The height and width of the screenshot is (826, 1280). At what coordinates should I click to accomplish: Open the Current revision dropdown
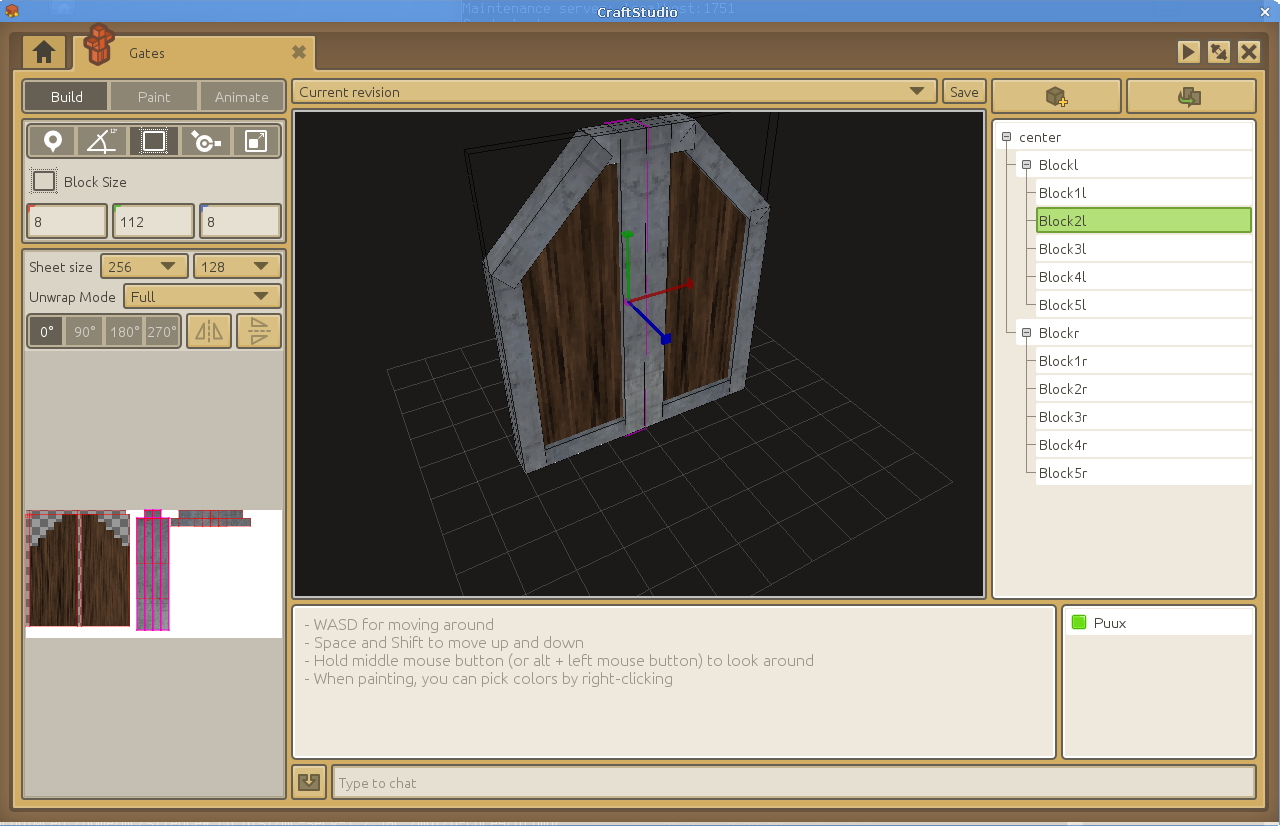pos(614,92)
